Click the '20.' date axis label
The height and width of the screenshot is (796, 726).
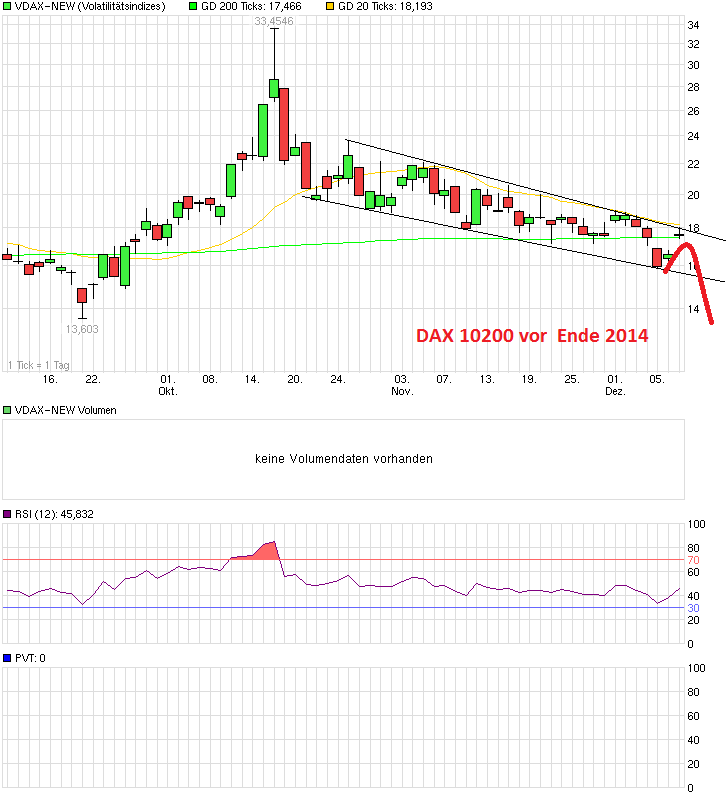[295, 379]
